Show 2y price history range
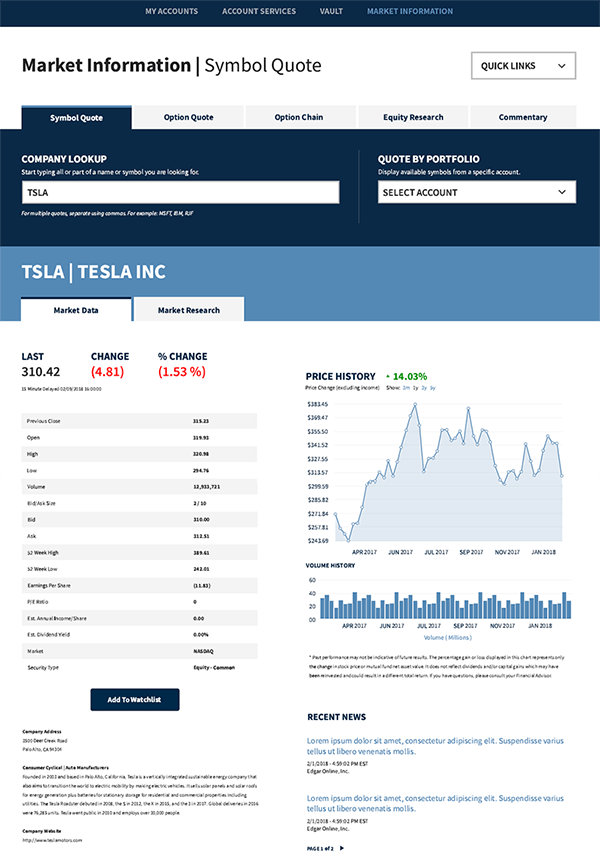The width and height of the screenshot is (600, 865). 424,388
